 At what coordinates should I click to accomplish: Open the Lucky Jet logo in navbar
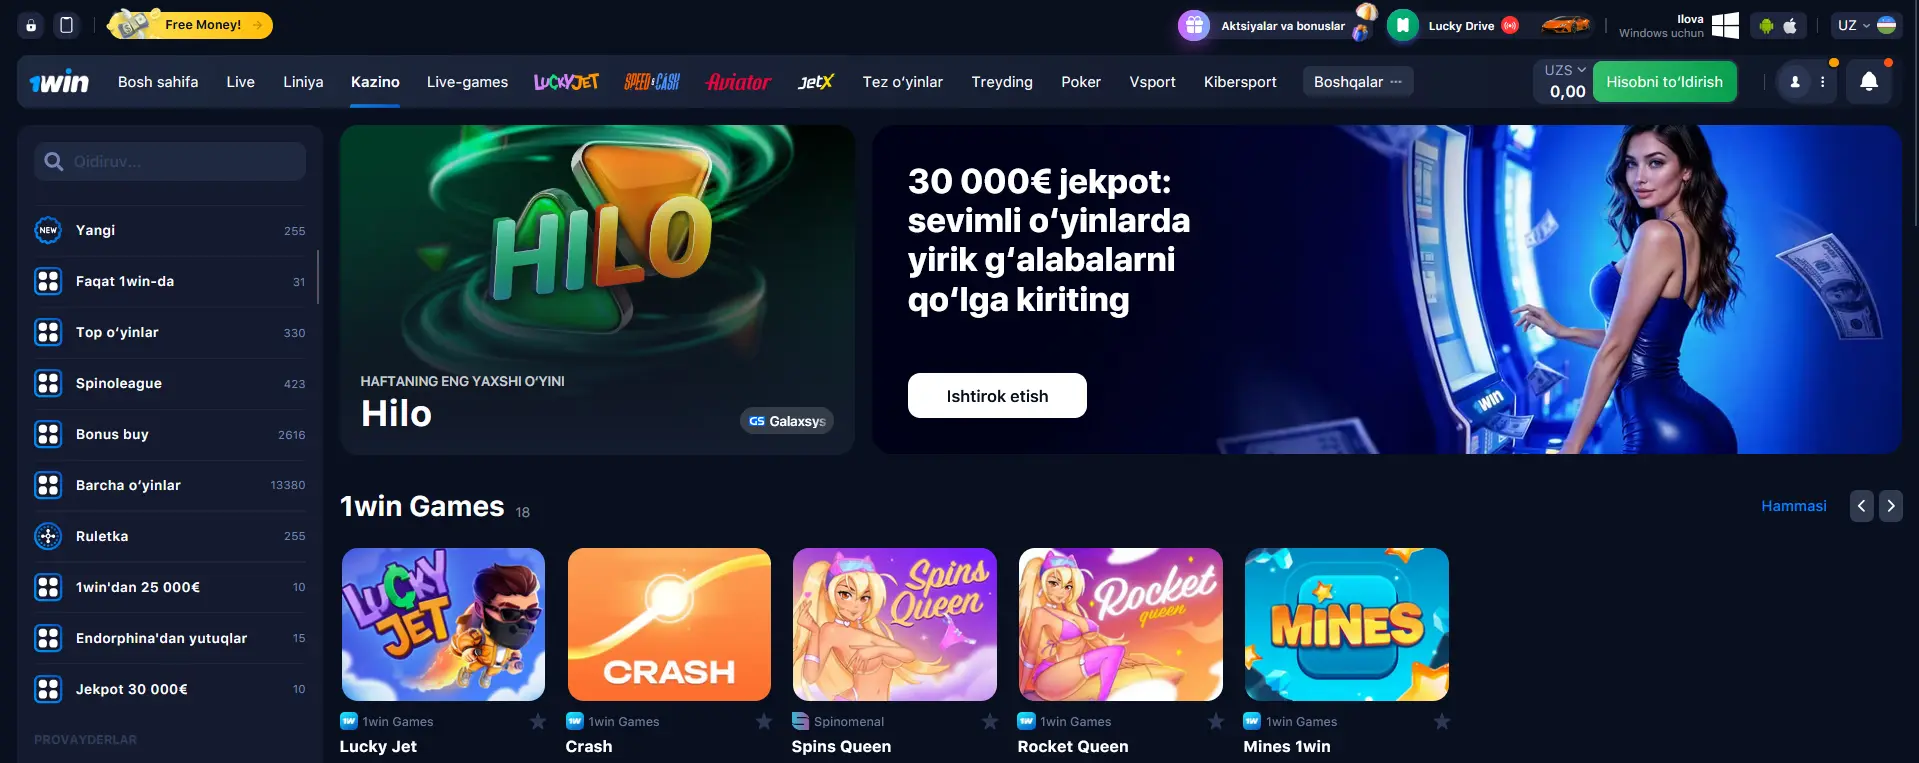click(x=566, y=82)
